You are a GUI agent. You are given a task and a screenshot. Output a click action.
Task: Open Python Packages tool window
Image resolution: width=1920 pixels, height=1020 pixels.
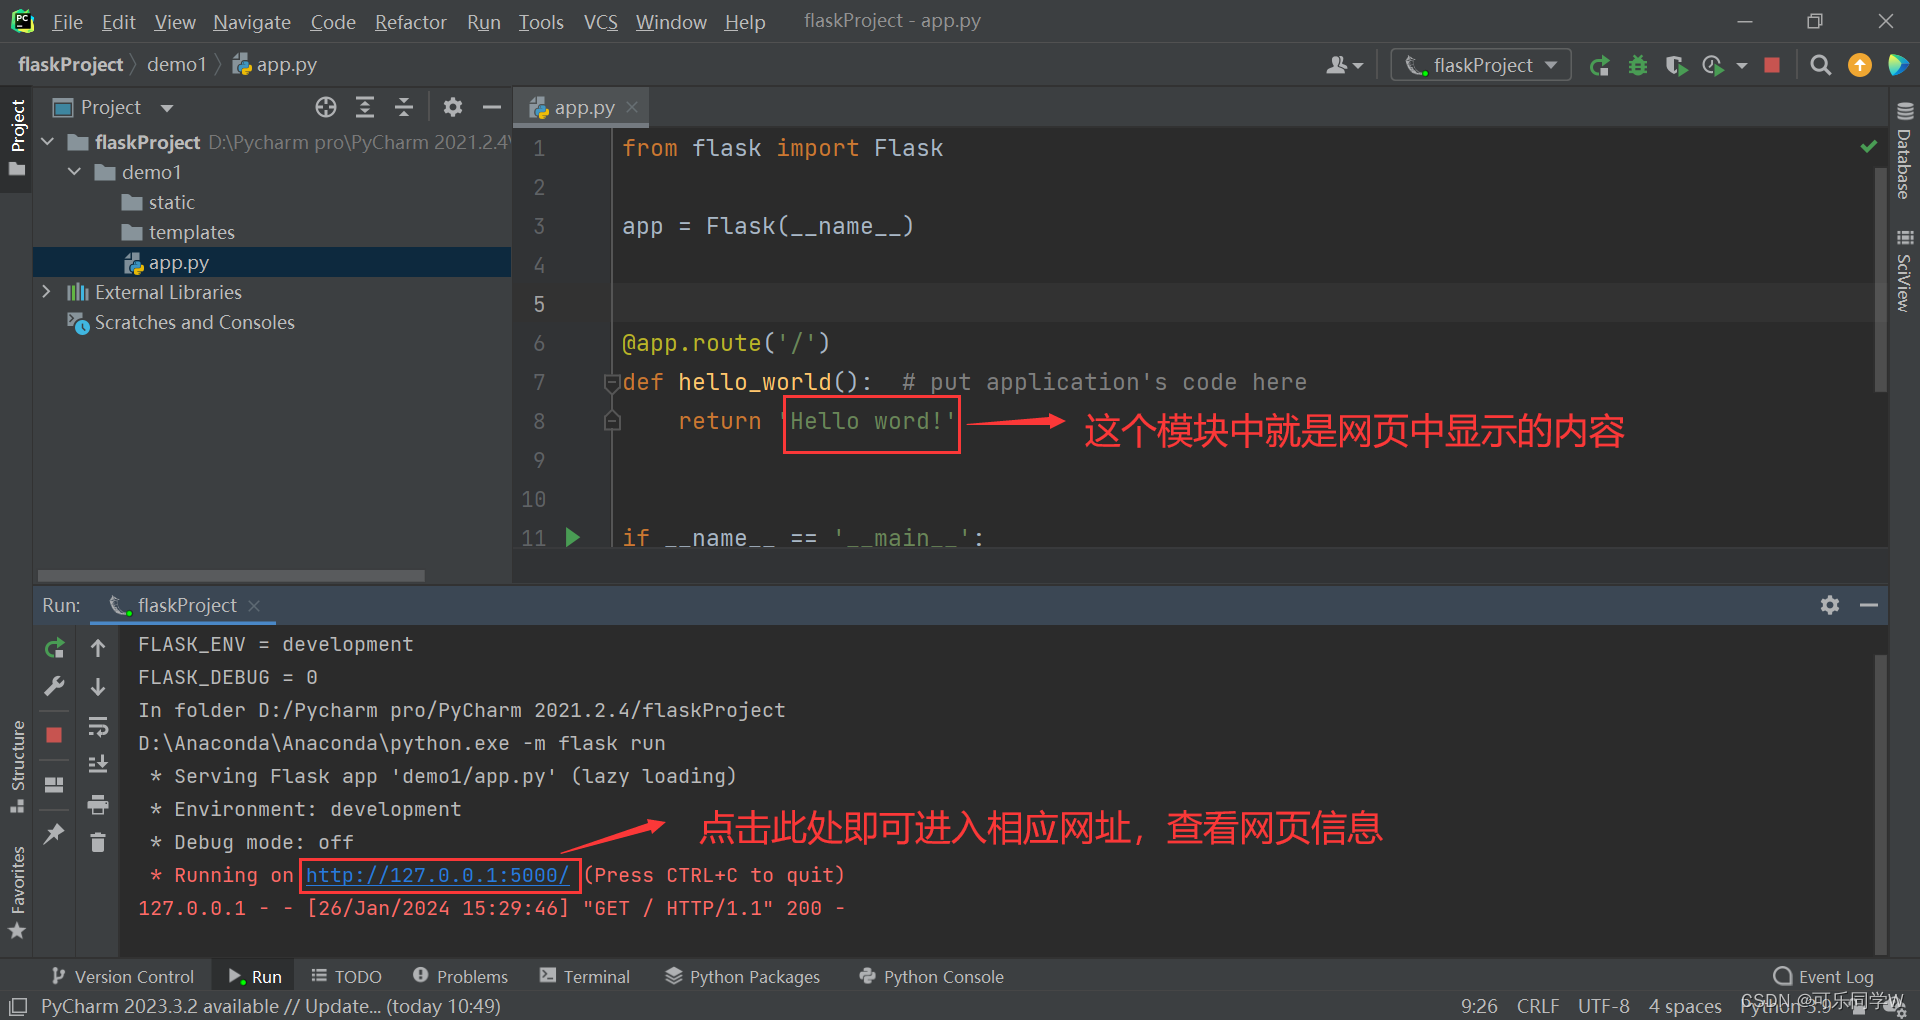pos(742,976)
